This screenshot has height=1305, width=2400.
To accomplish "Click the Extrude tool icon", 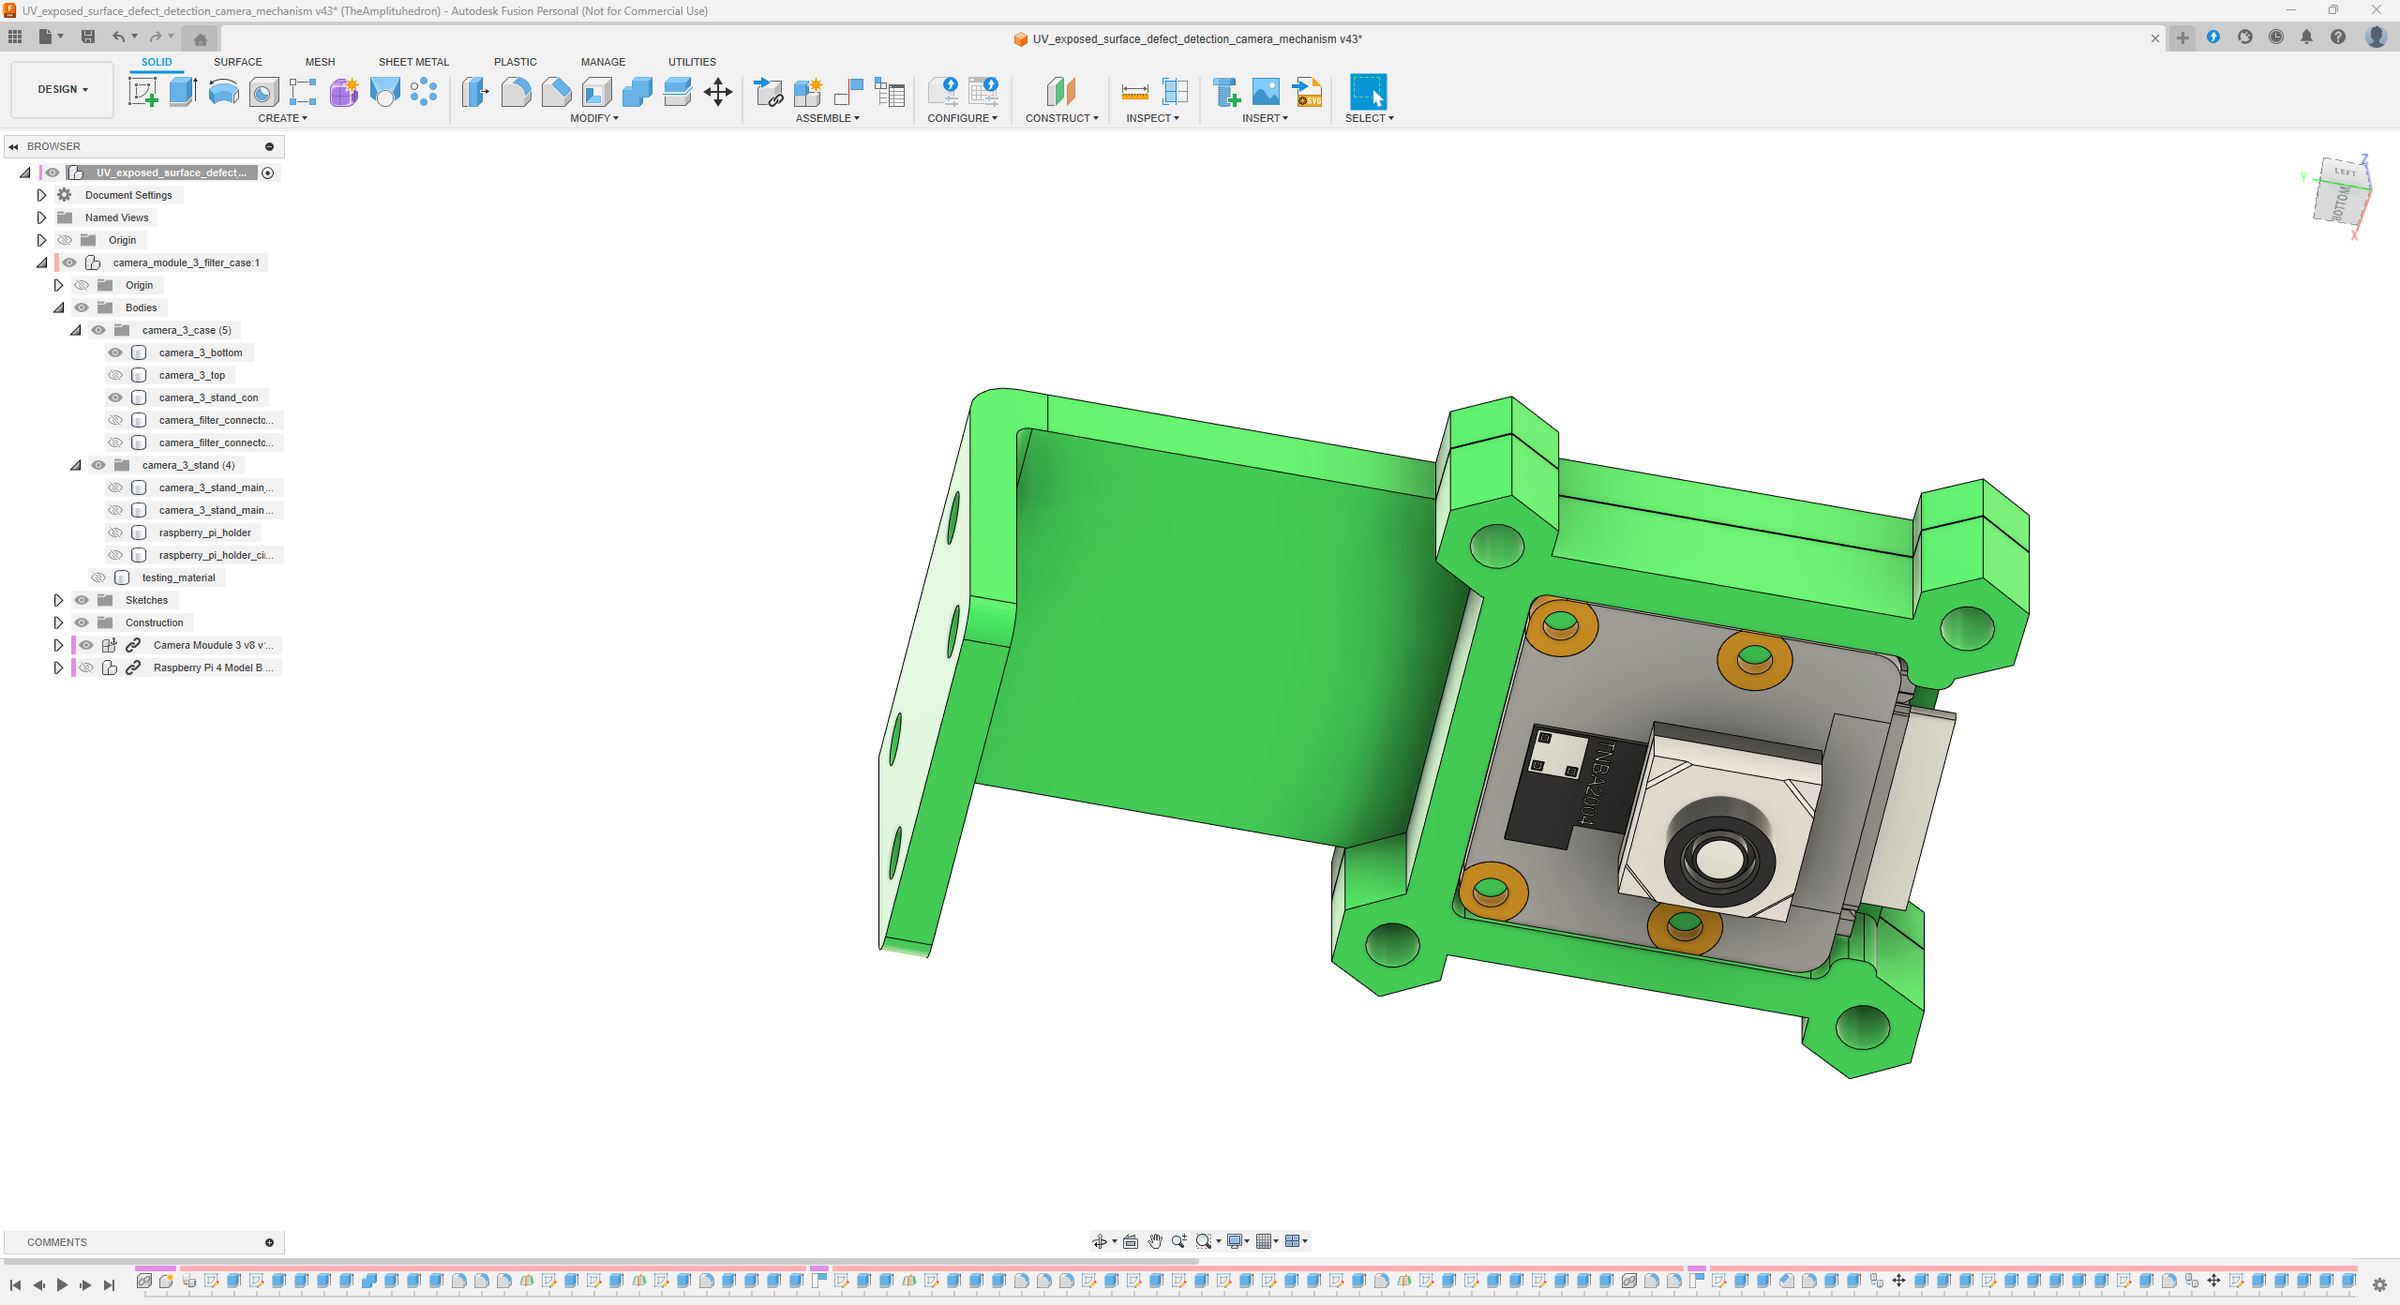I will click(183, 92).
